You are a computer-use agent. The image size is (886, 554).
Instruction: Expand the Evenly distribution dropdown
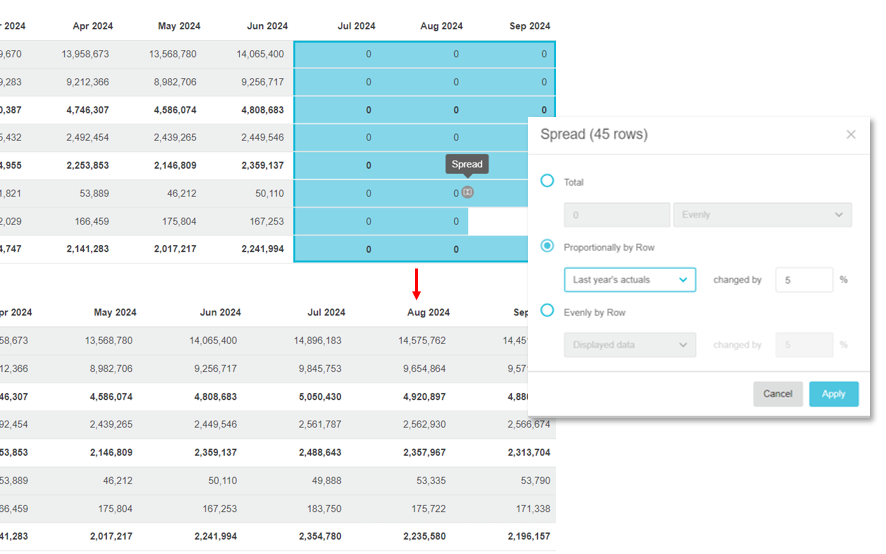coord(762,215)
